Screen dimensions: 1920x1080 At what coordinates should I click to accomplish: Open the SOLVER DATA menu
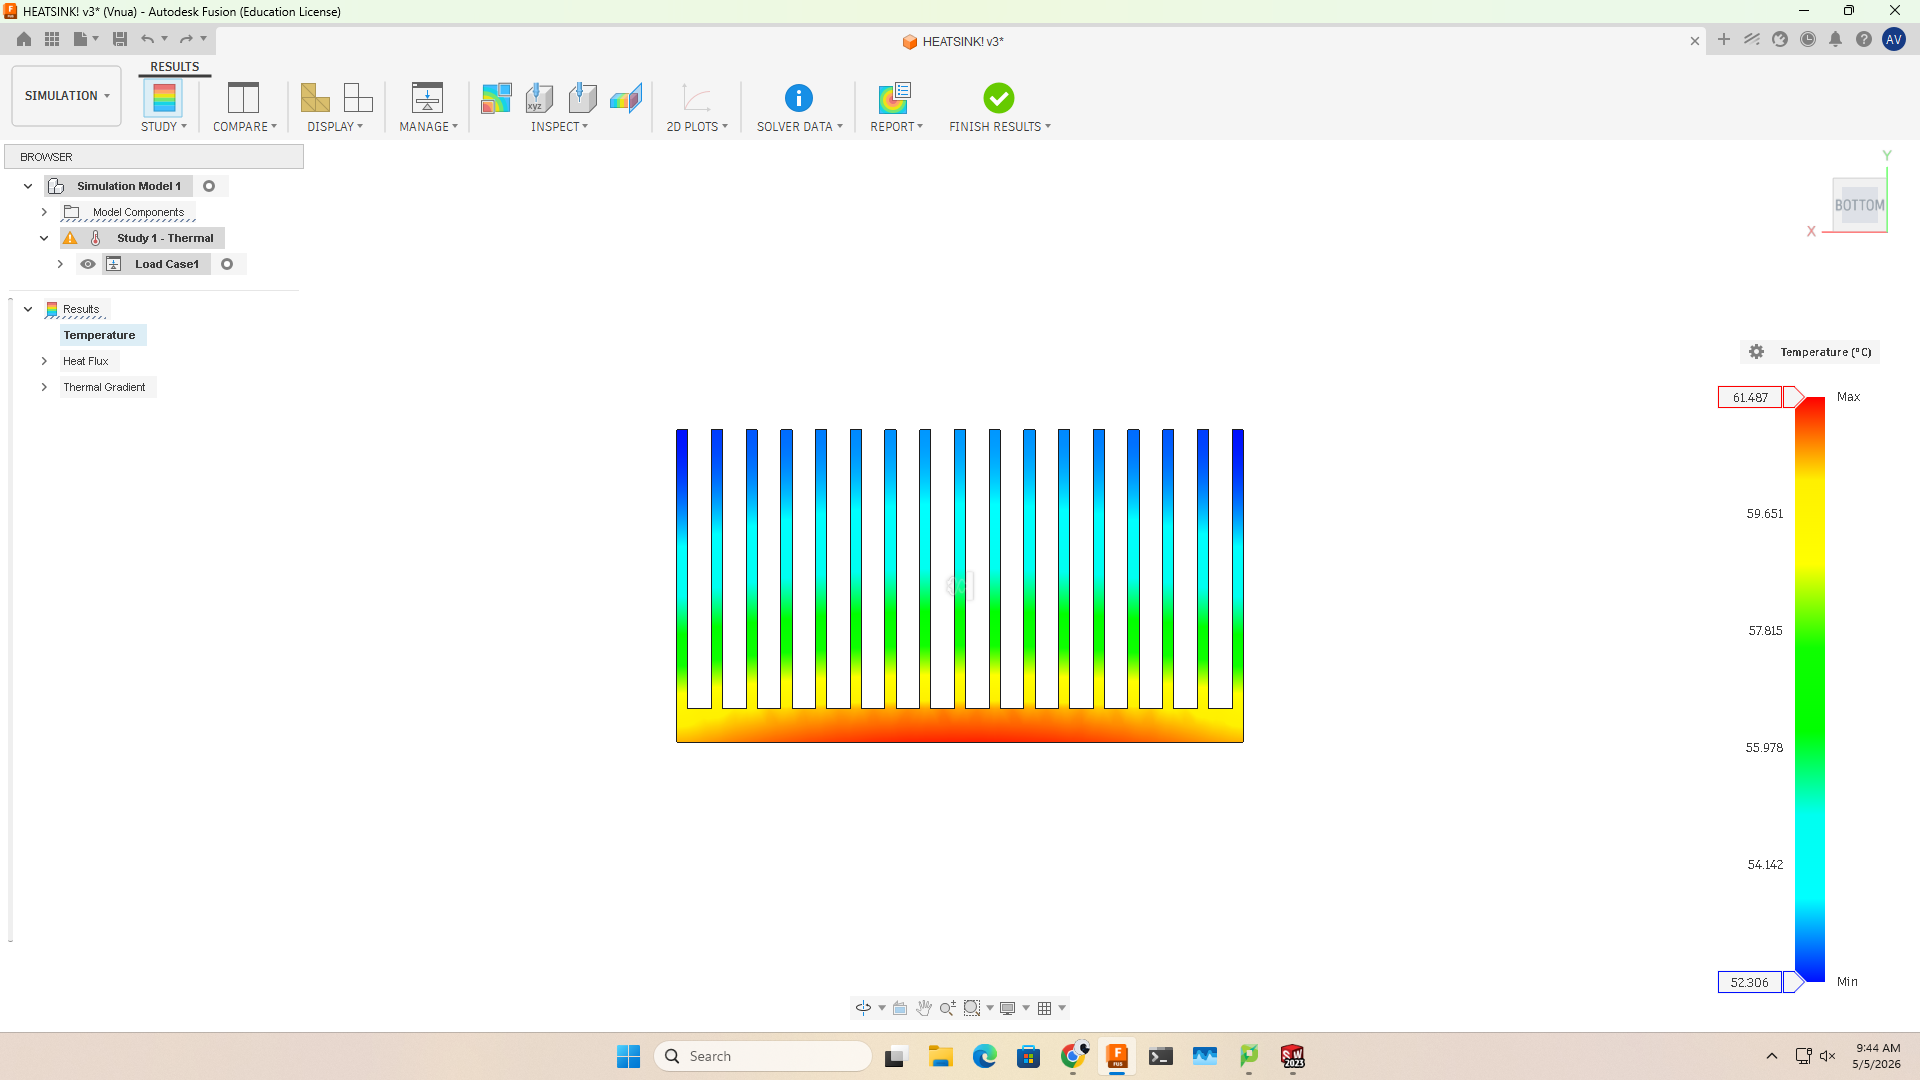800,127
